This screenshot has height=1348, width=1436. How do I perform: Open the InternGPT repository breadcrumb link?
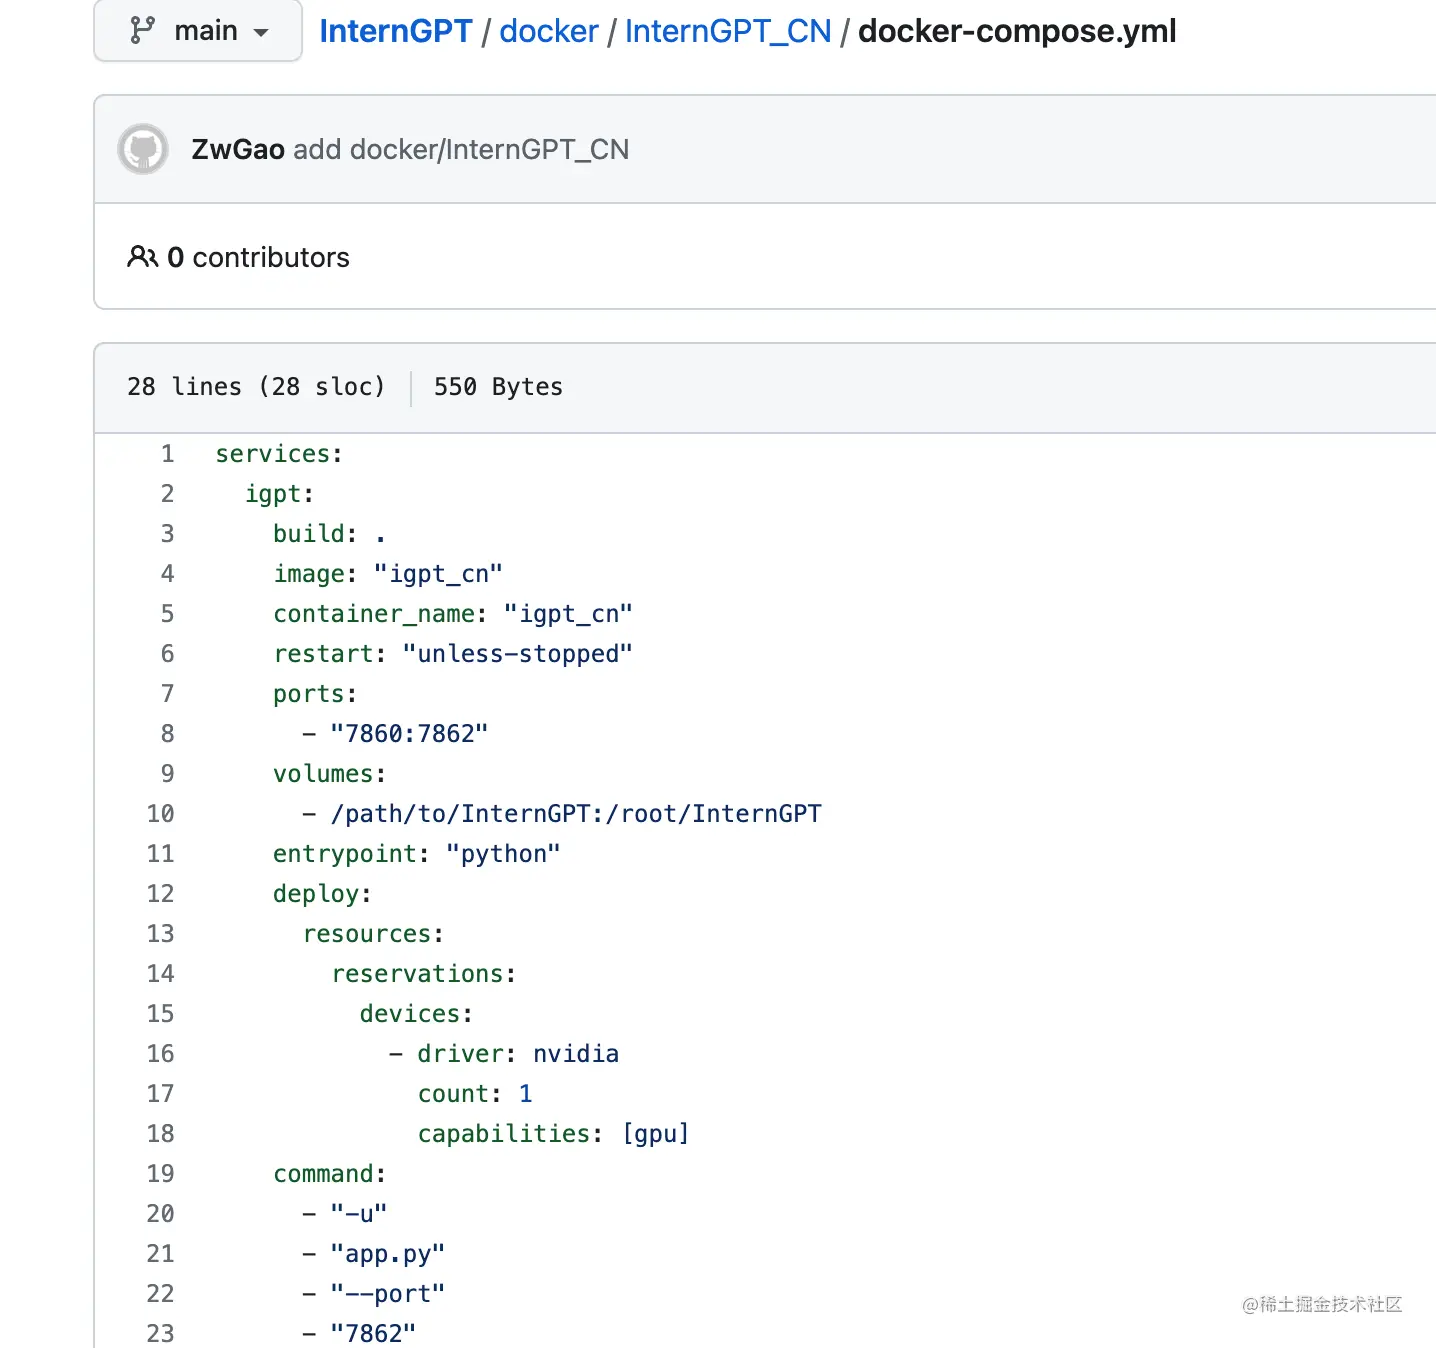coord(395,31)
